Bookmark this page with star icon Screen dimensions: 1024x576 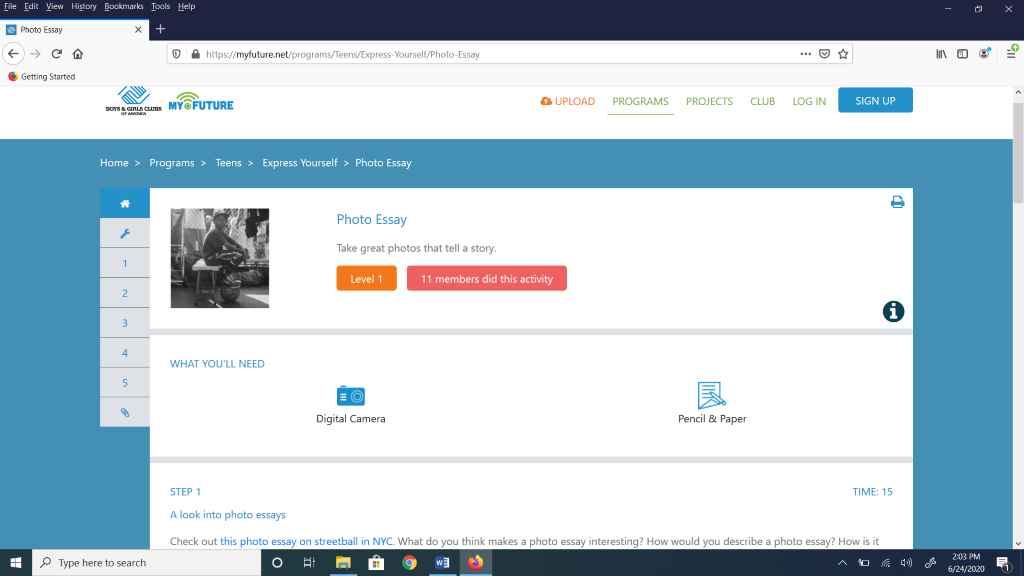coord(843,54)
